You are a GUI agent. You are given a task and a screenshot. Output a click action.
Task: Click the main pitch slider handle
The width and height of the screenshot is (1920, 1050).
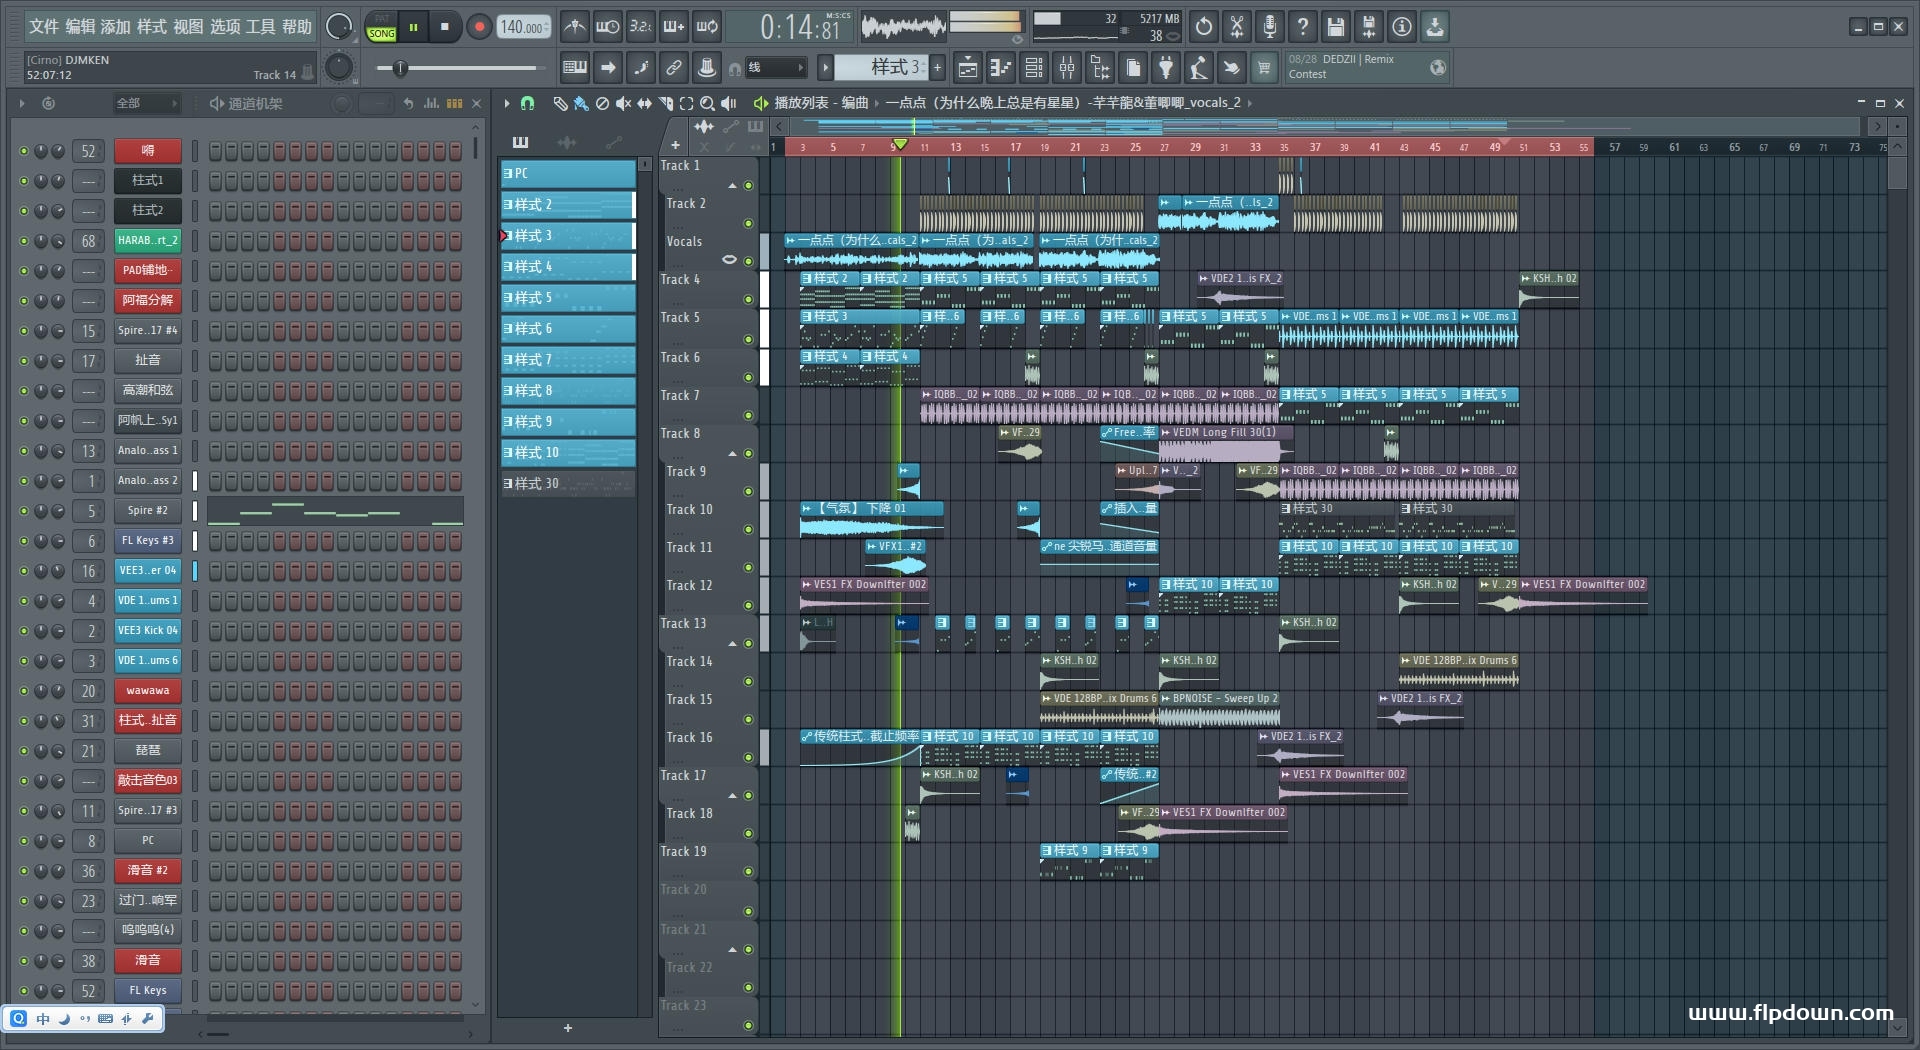[400, 68]
